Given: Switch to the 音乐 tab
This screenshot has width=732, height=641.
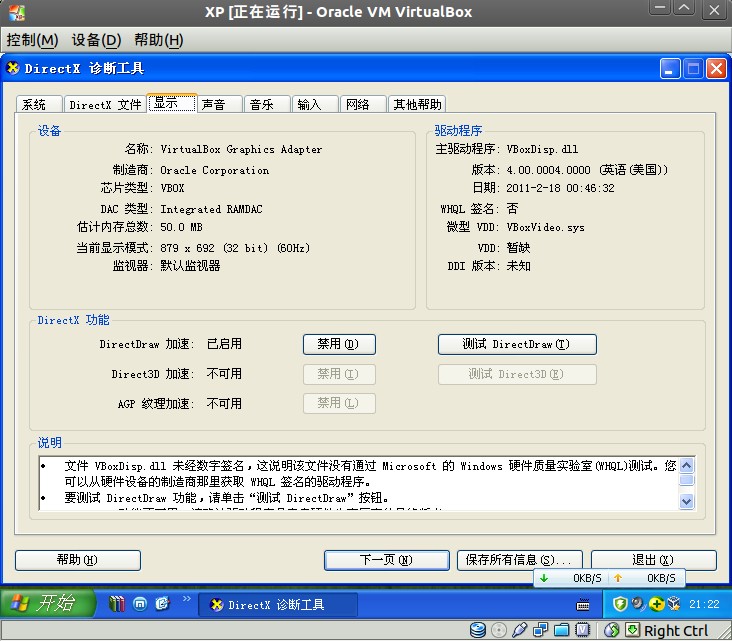Looking at the screenshot, I should (x=267, y=105).
